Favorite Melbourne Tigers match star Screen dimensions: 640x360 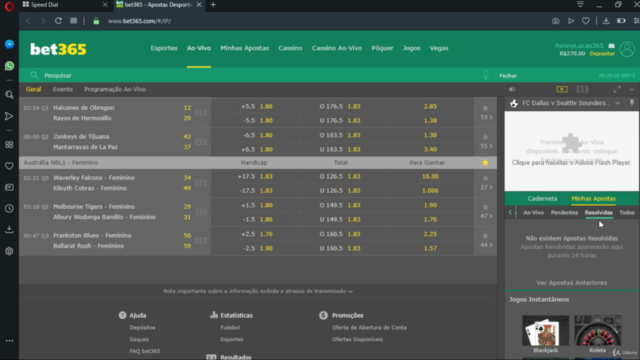coord(485,207)
